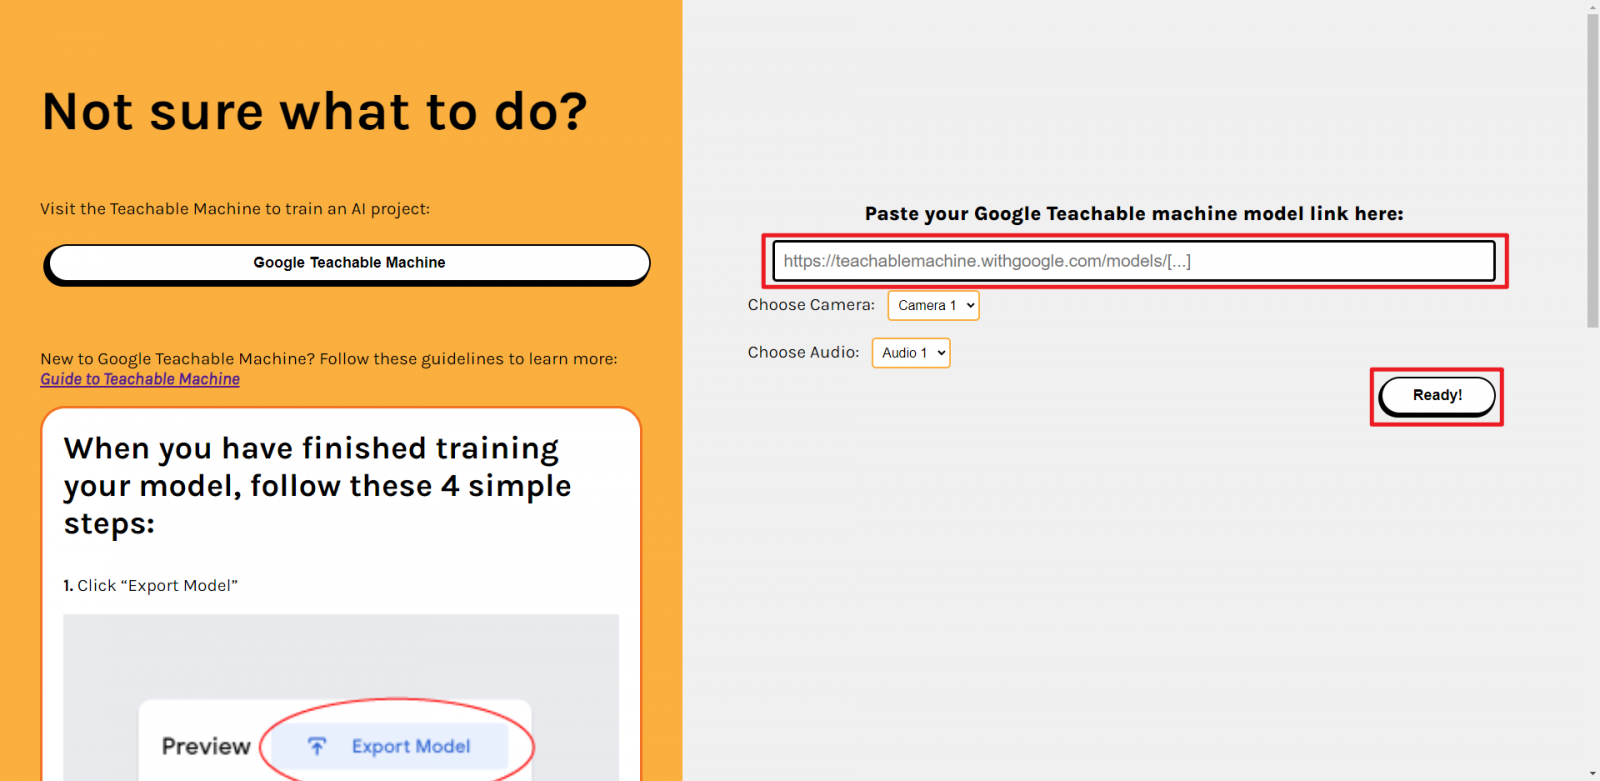Click the "Not sure what to do?" heading
This screenshot has height=781, width=1600.
pos(315,111)
